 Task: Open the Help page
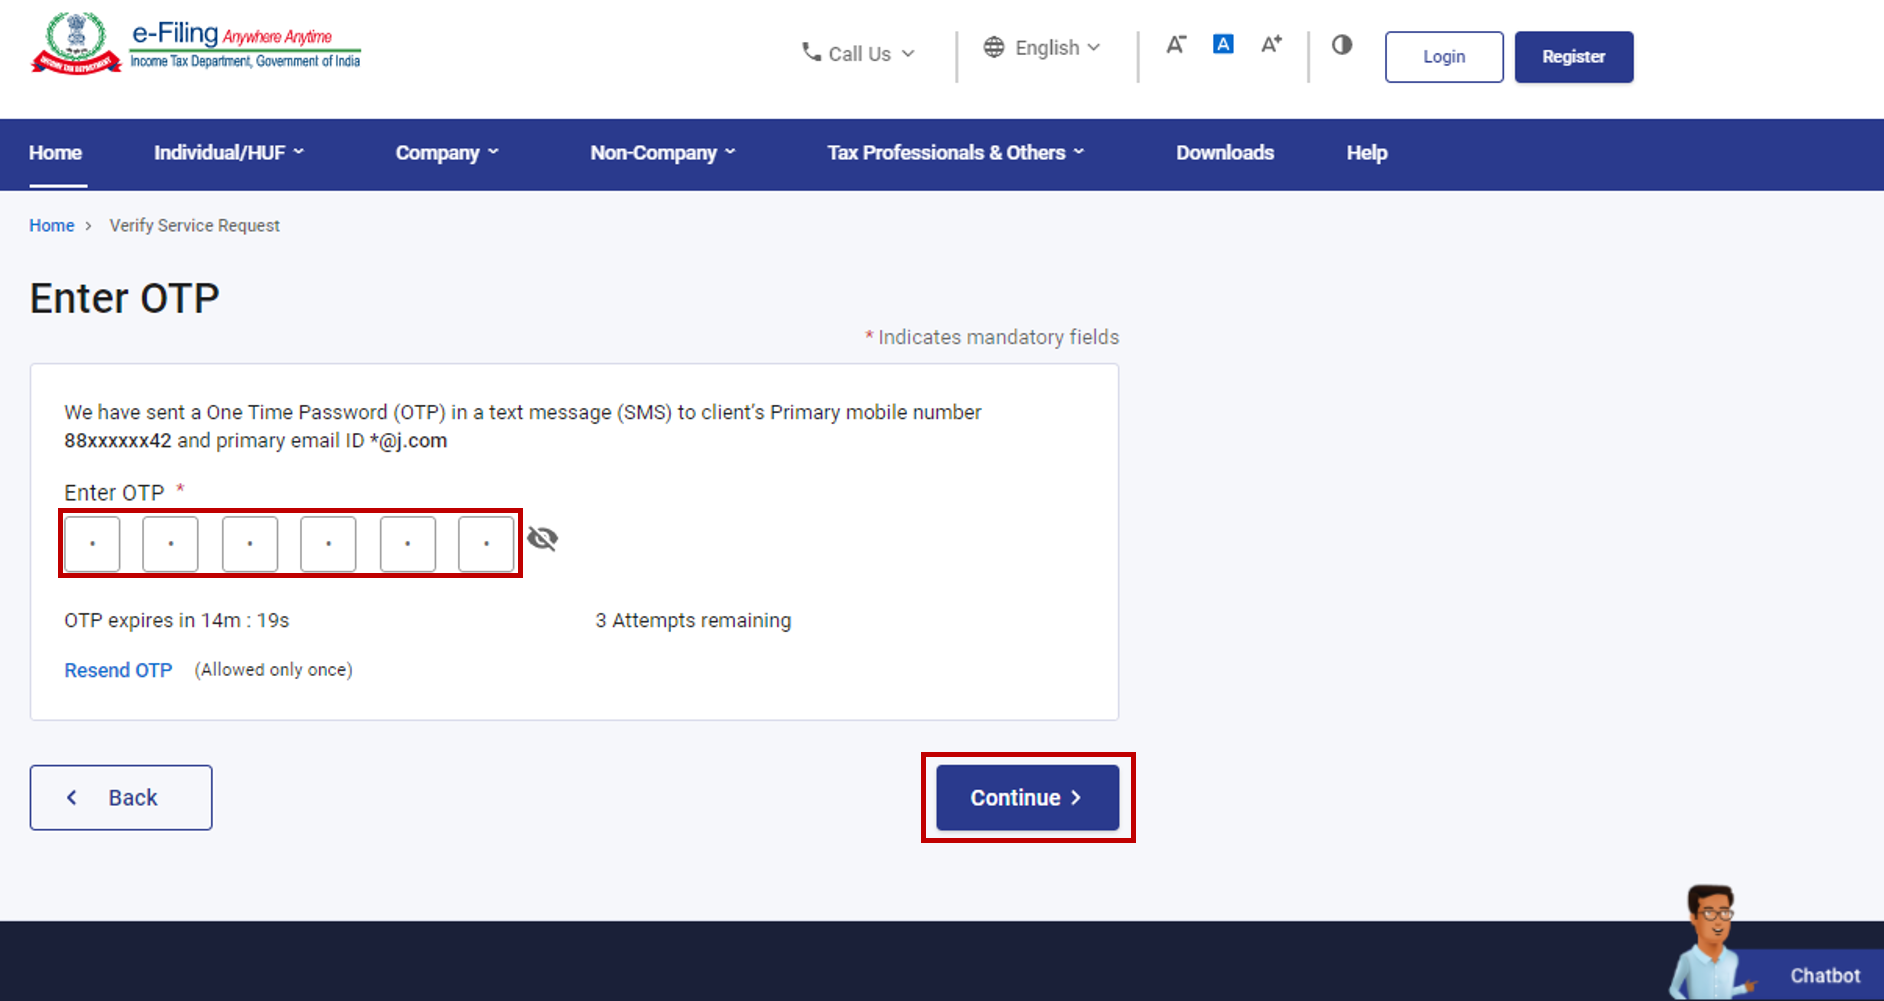click(1366, 153)
